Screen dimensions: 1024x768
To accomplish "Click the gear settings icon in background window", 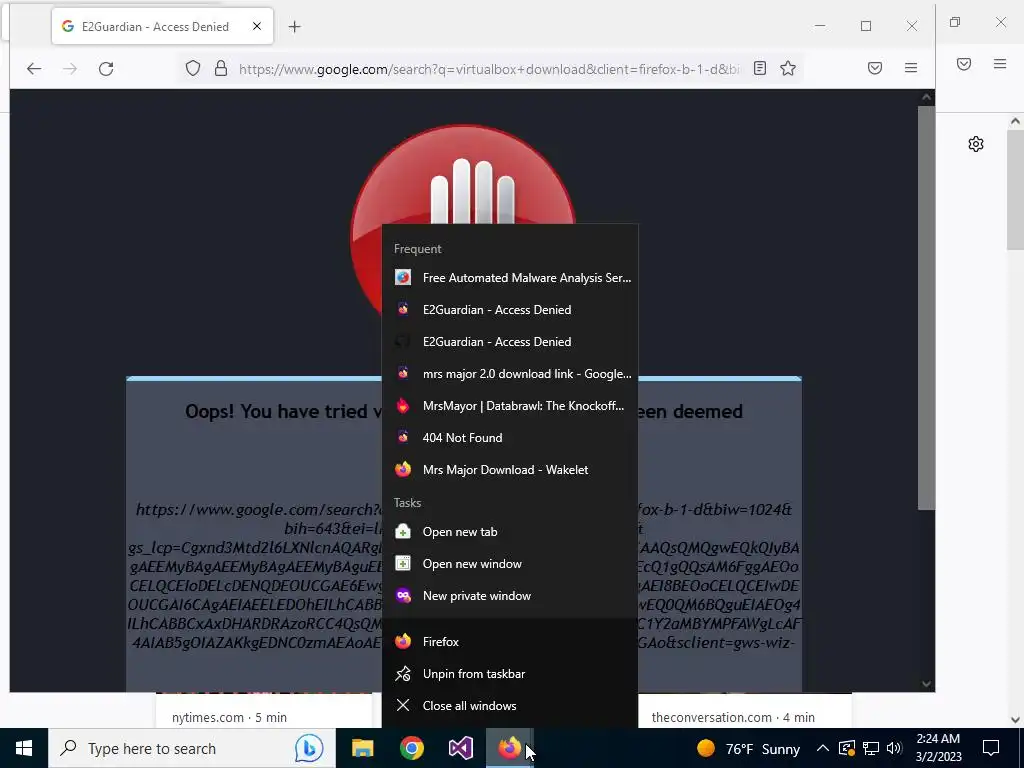I will point(976,144).
